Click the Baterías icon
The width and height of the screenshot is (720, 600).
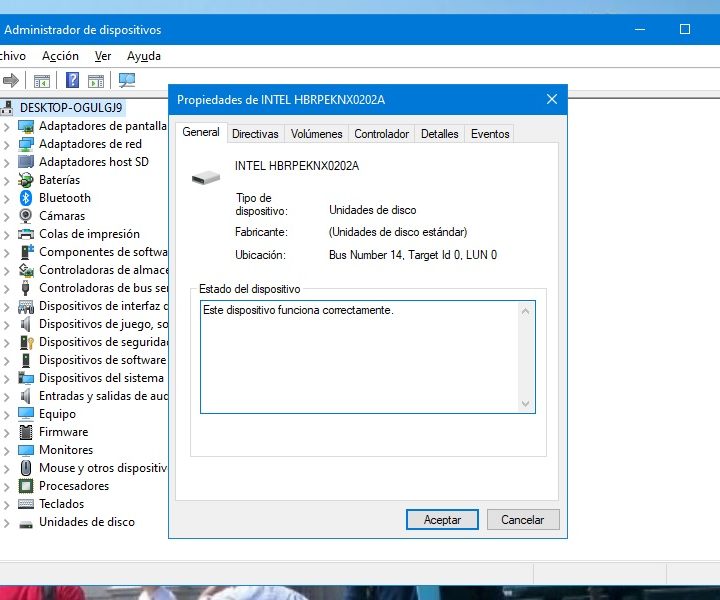coord(26,180)
